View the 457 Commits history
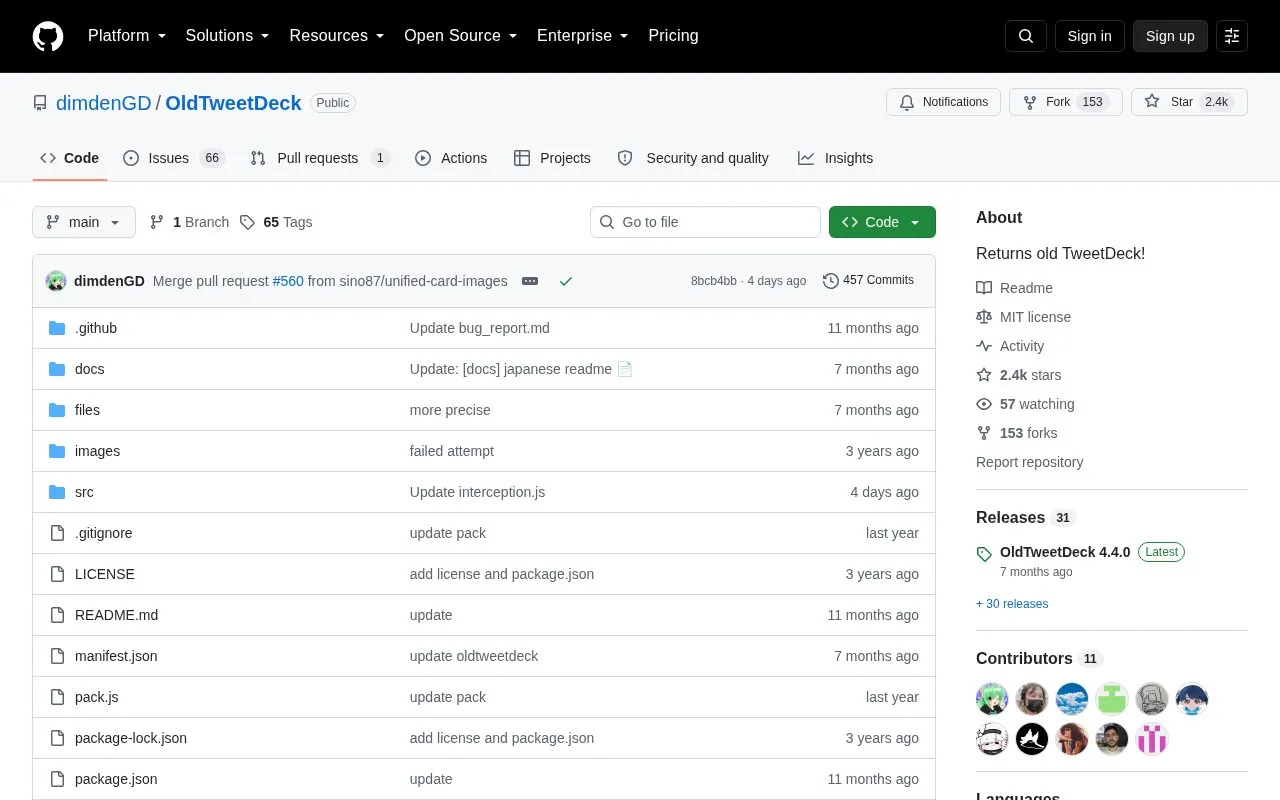Viewport: 1280px width, 800px height. (868, 280)
